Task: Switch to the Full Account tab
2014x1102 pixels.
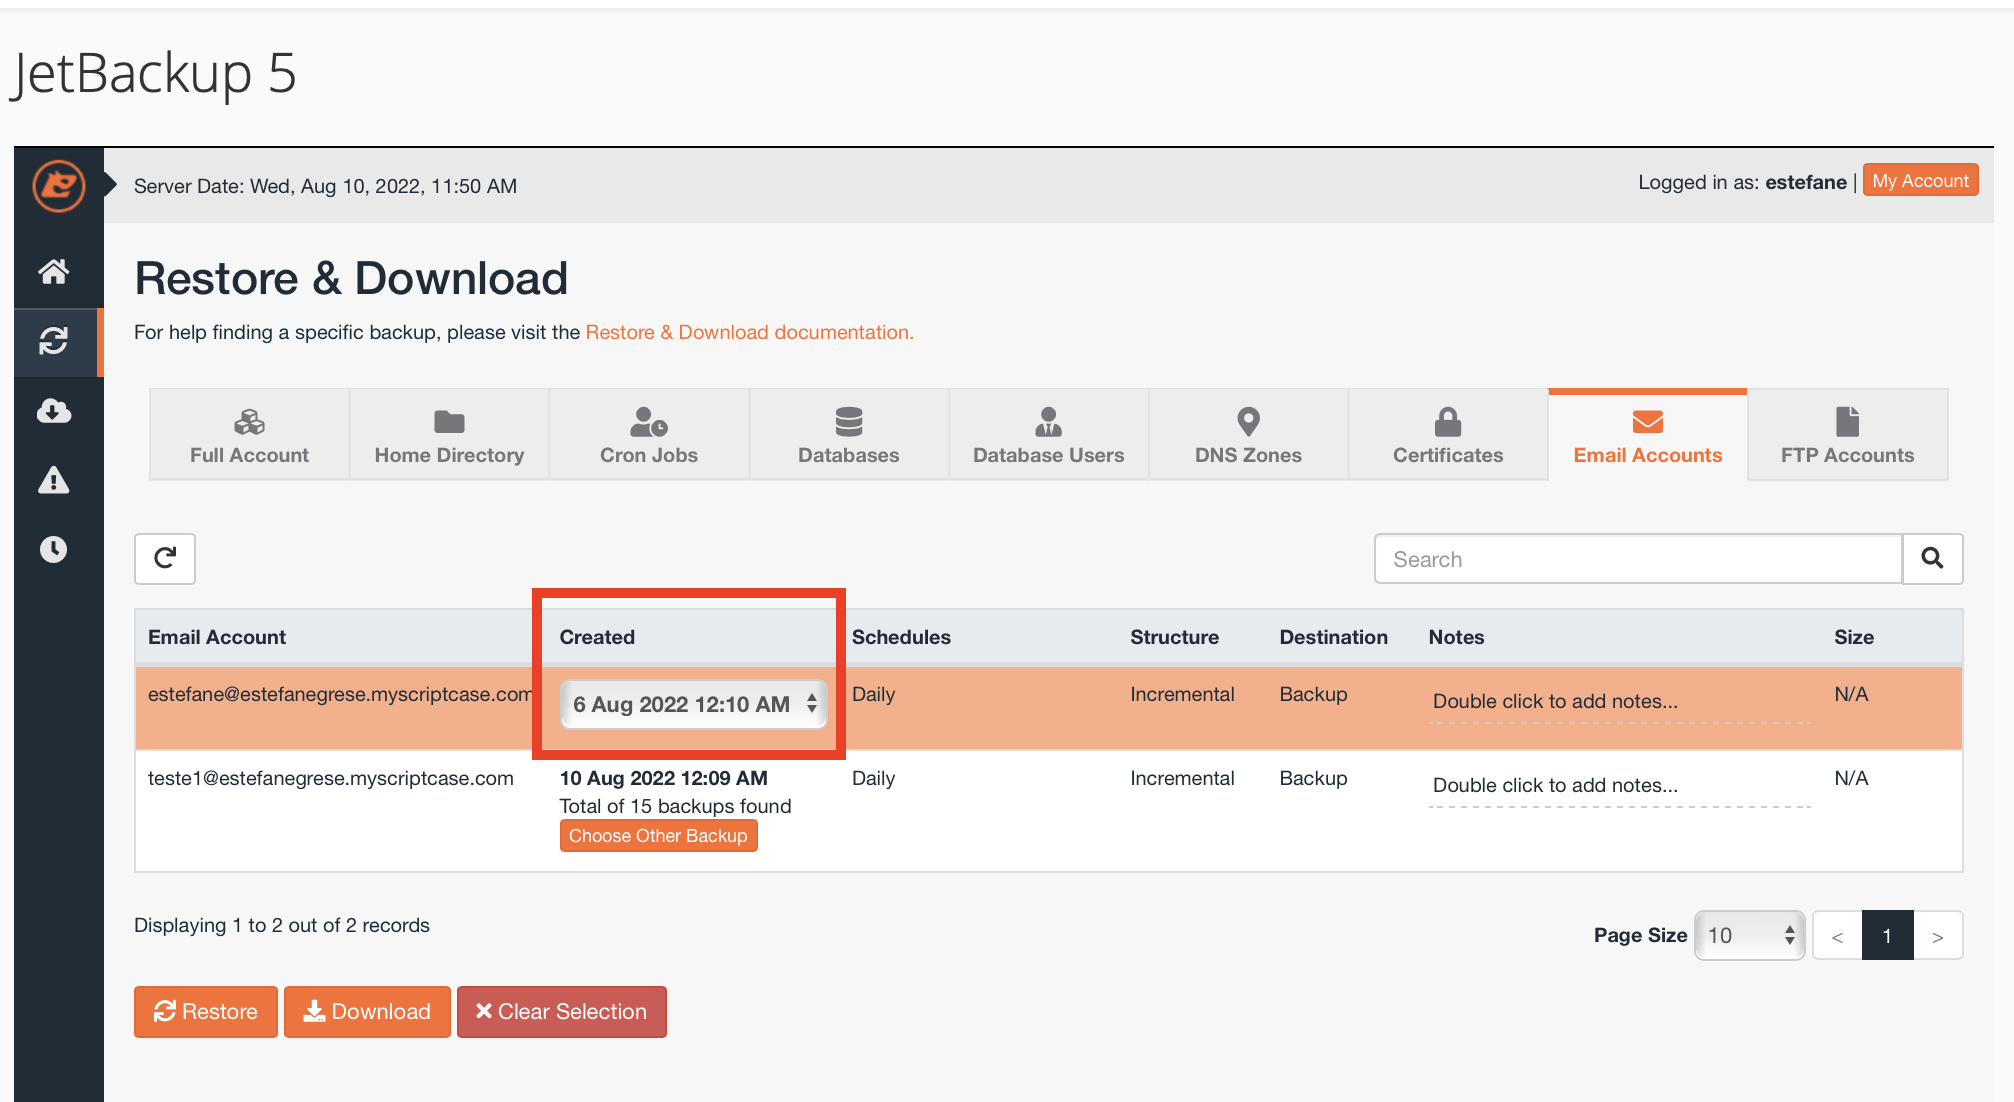Action: tap(249, 436)
